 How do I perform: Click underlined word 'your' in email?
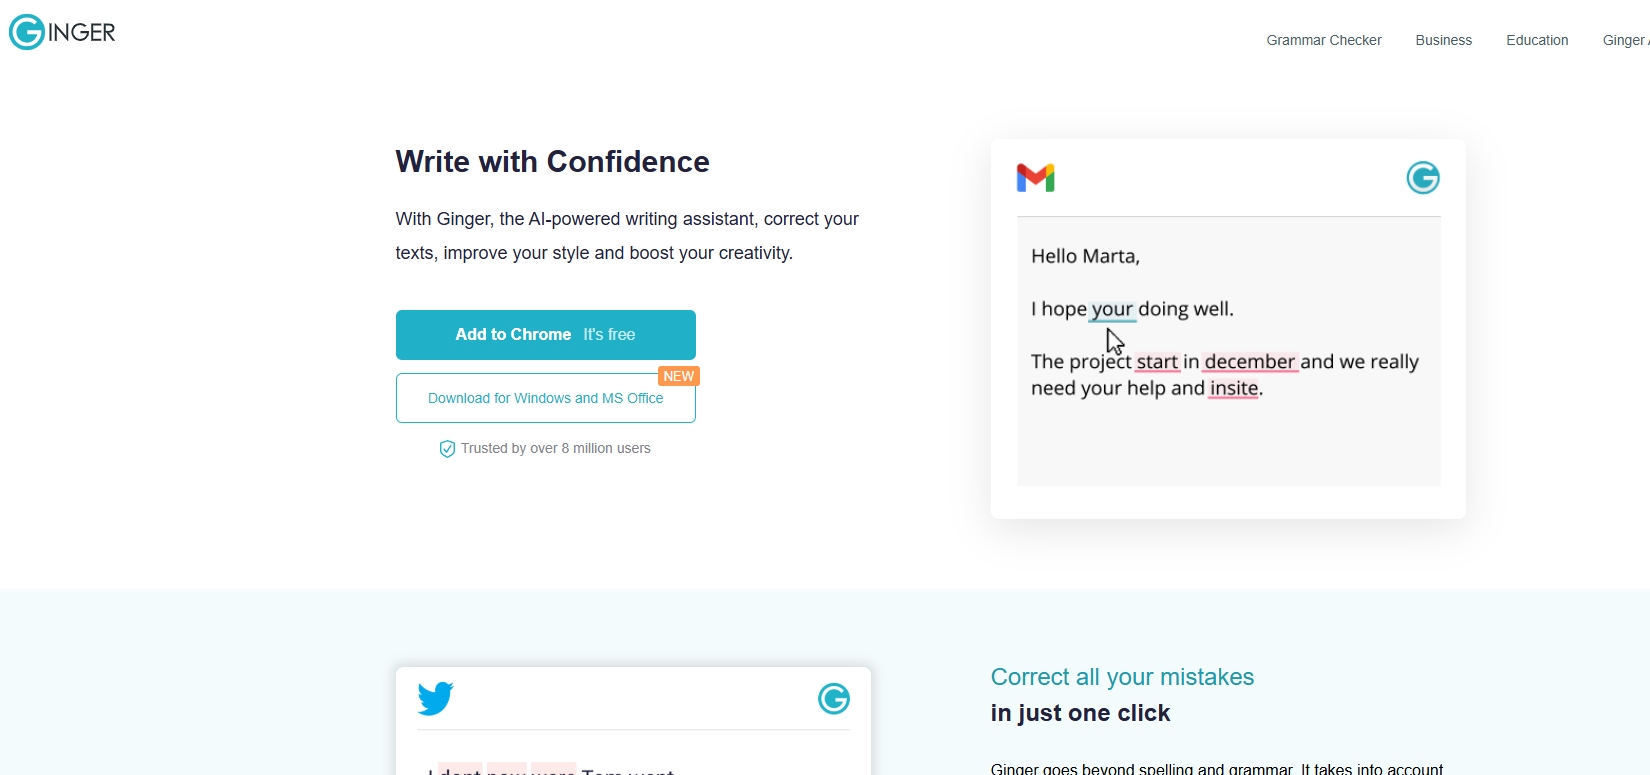point(1112,309)
